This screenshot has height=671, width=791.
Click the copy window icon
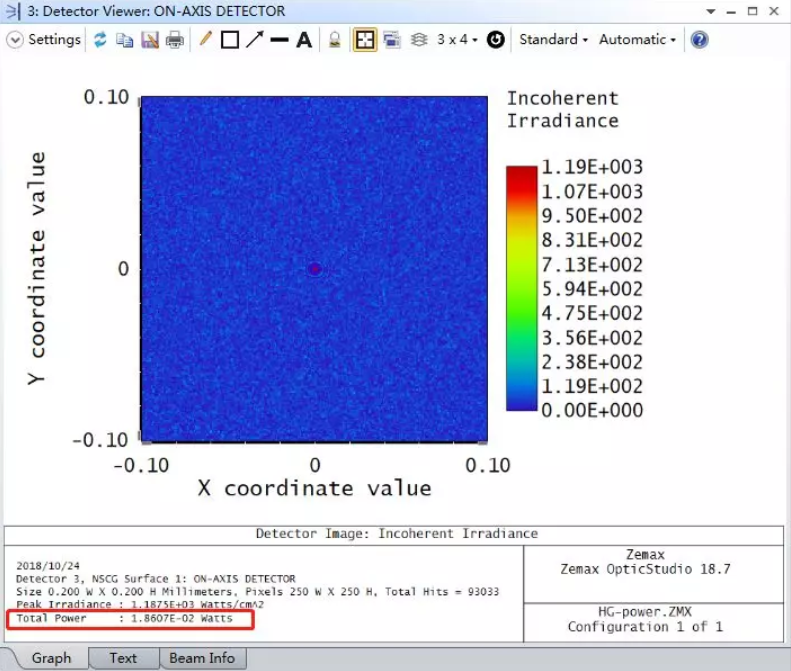coord(125,40)
